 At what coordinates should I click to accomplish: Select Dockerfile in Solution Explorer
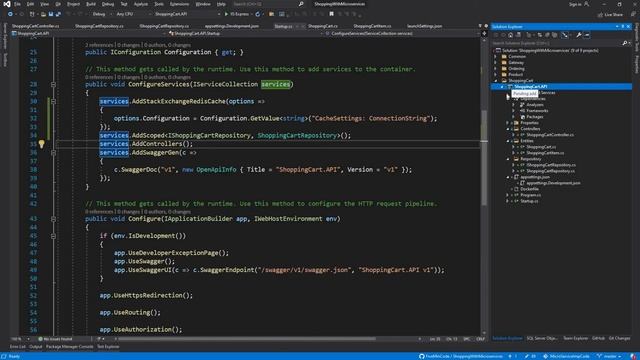pyautogui.click(x=529, y=189)
